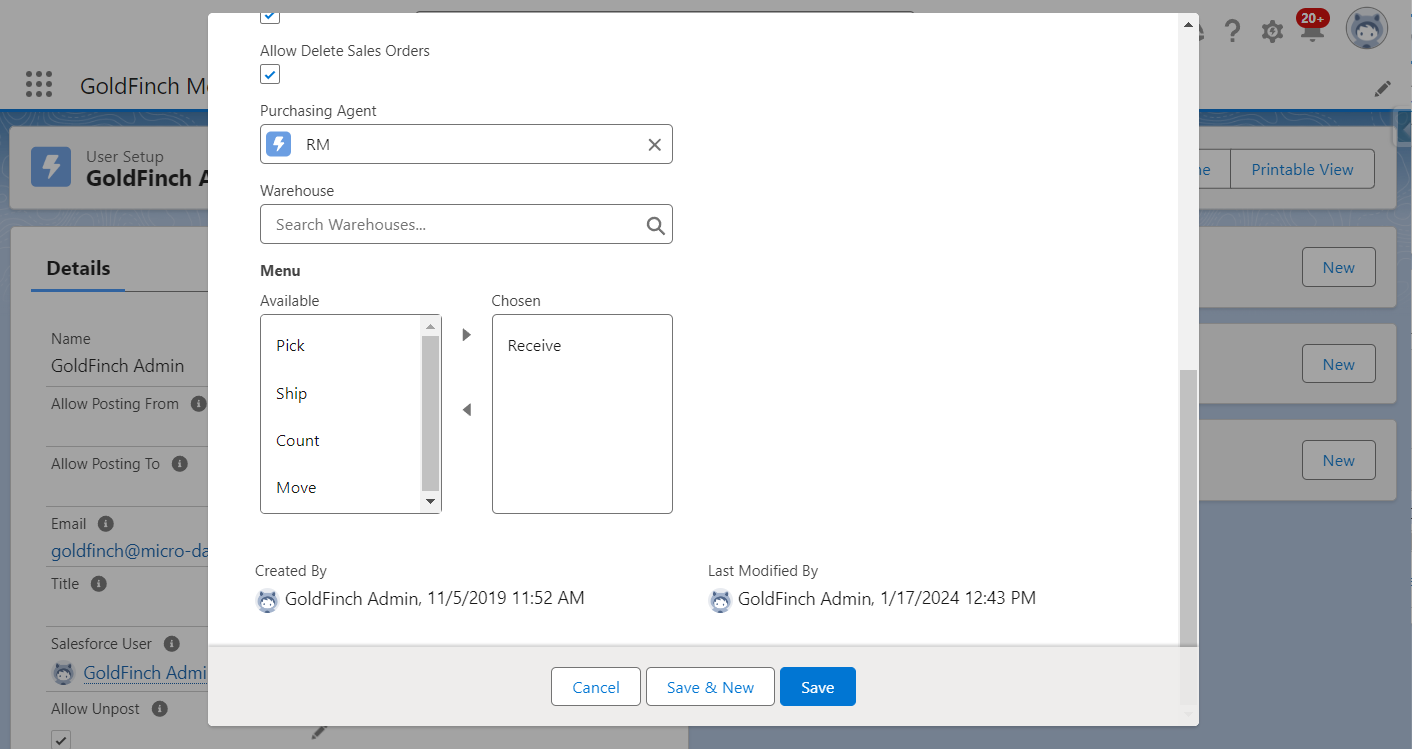Move selection to Chosen with right arrow
This screenshot has width=1412, height=749.
click(466, 335)
